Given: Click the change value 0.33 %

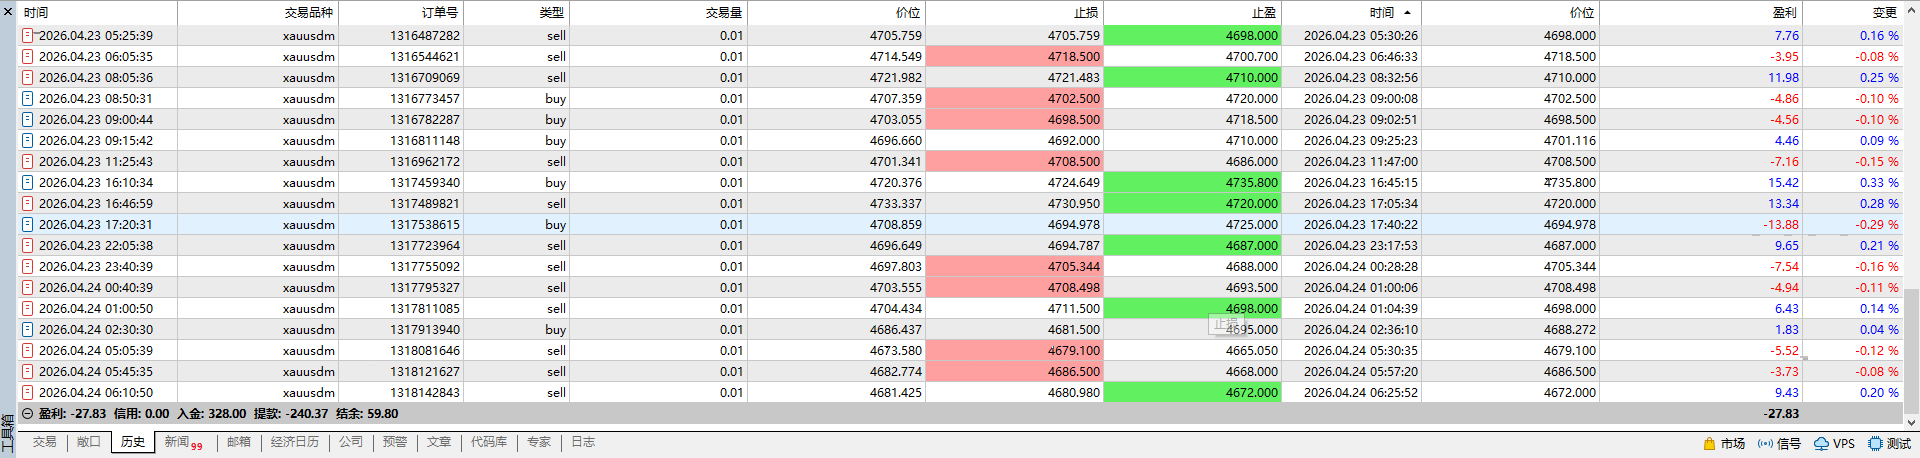Looking at the screenshot, I should 1879,183.
